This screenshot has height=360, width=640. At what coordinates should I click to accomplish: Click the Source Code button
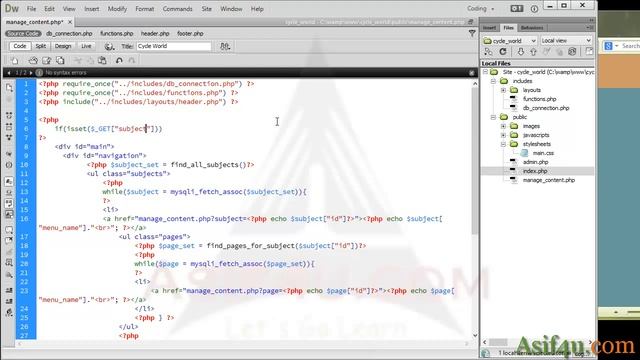point(23,33)
